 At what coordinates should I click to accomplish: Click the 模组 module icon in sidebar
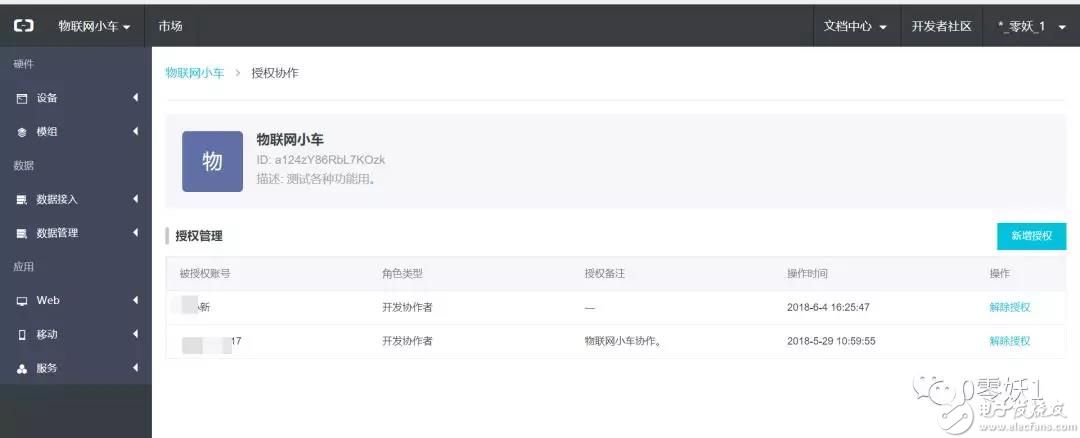pyautogui.click(x=22, y=132)
